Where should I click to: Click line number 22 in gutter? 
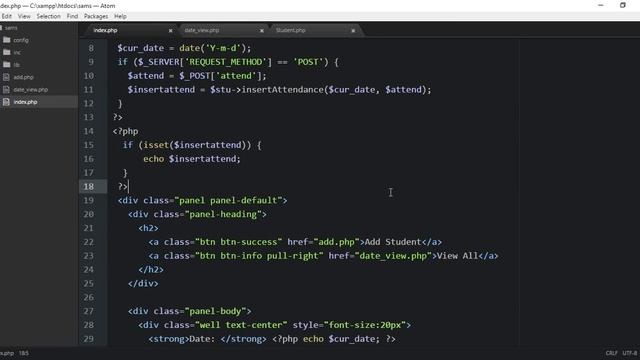[x=89, y=242]
